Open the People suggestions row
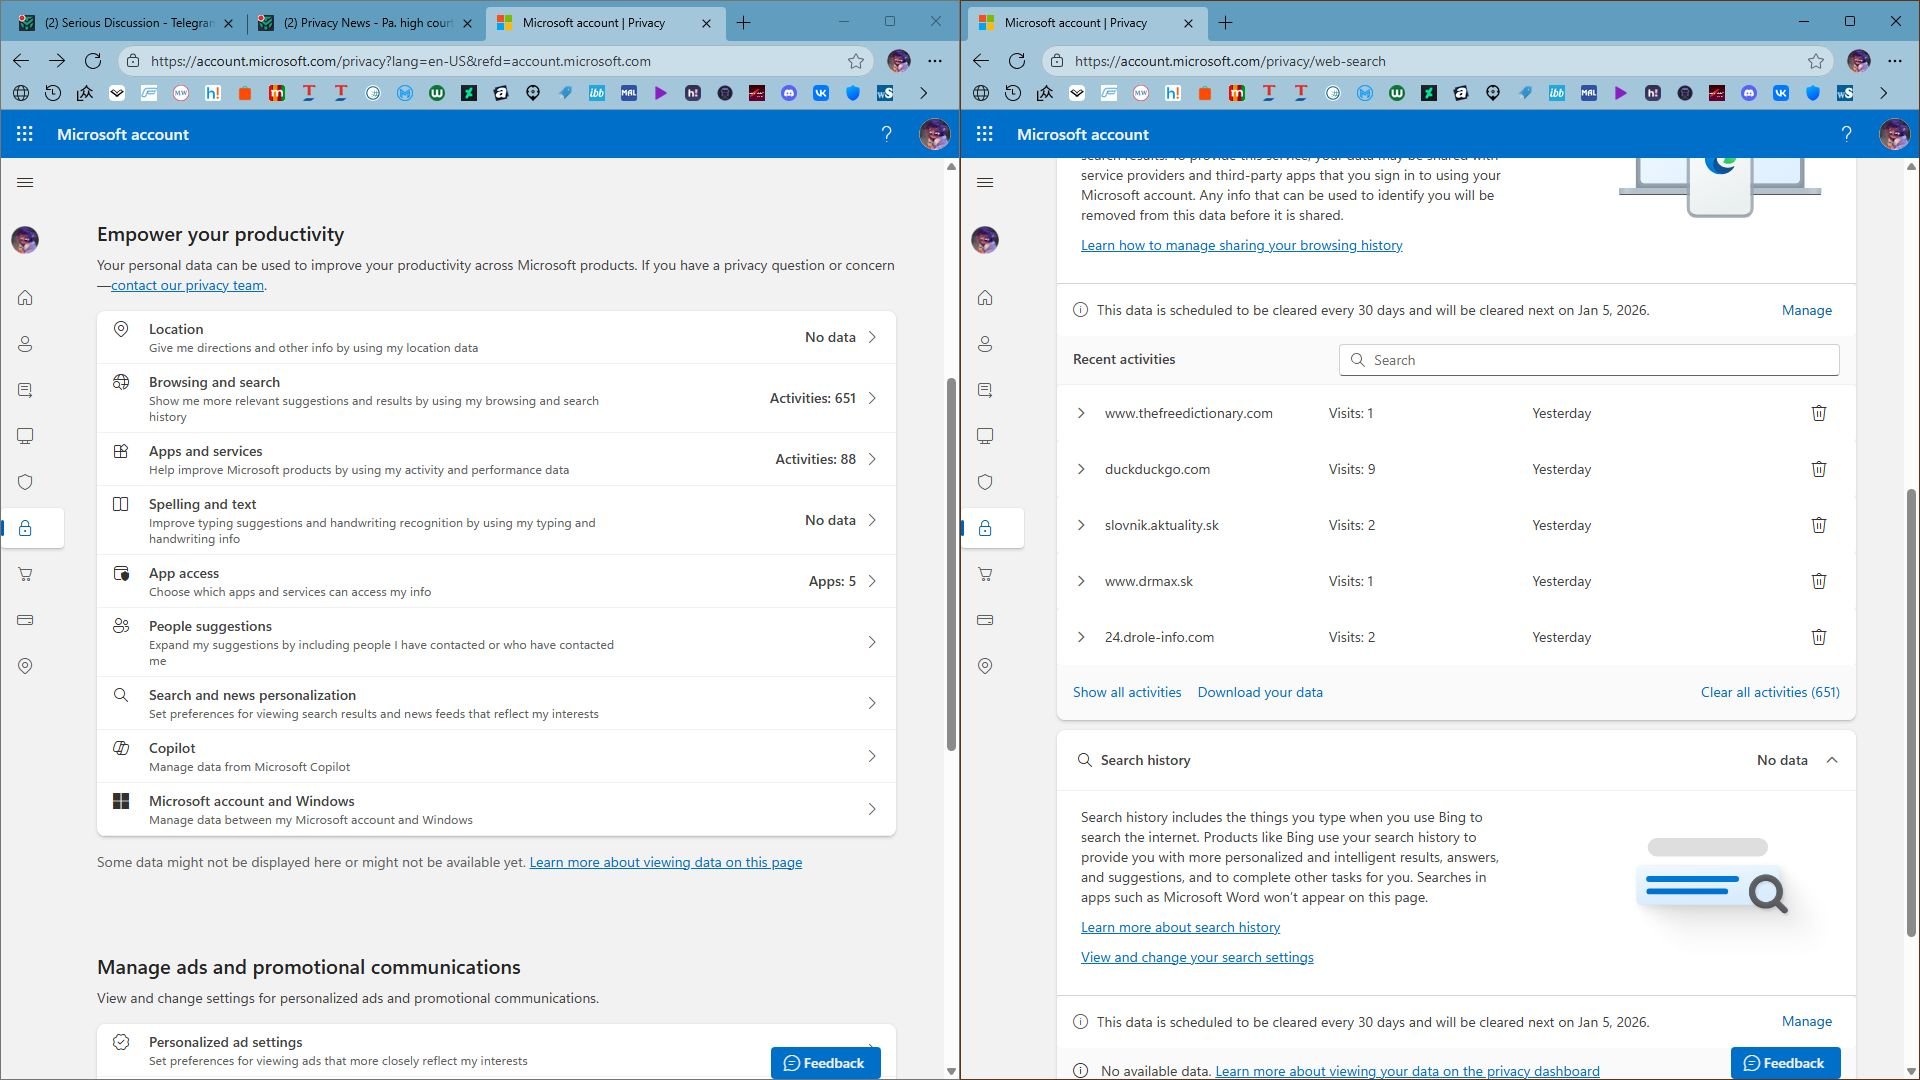Image resolution: width=1920 pixels, height=1080 pixels. coord(496,642)
